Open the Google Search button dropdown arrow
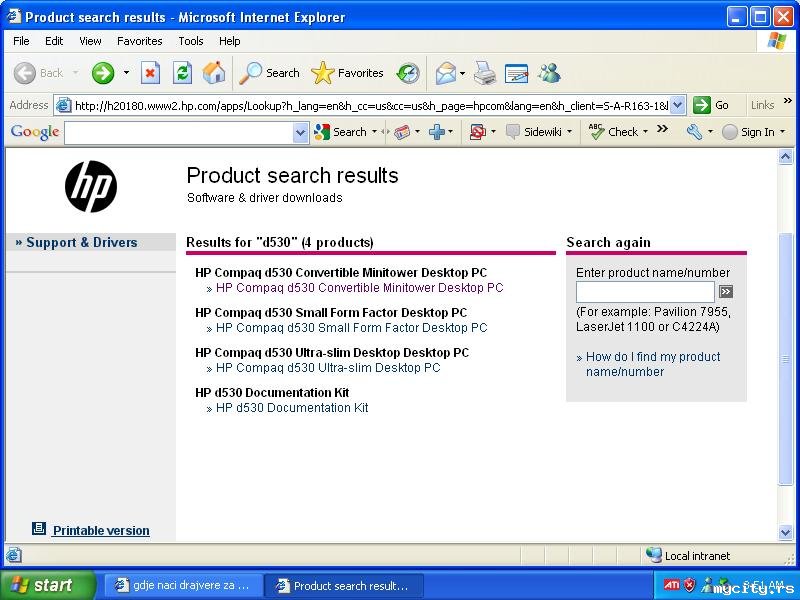 374,132
